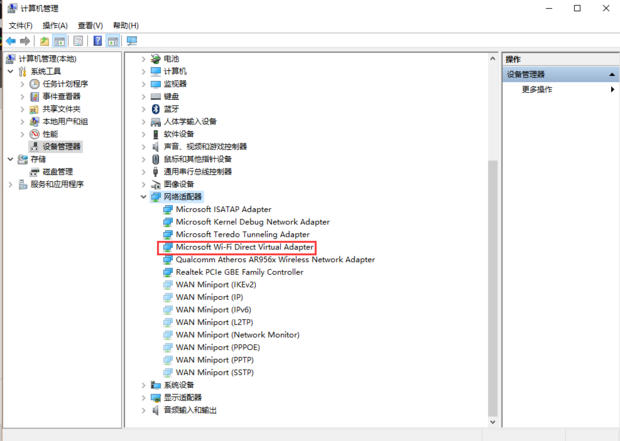Expand the 系统设备 category
The image size is (620, 441).
144,385
